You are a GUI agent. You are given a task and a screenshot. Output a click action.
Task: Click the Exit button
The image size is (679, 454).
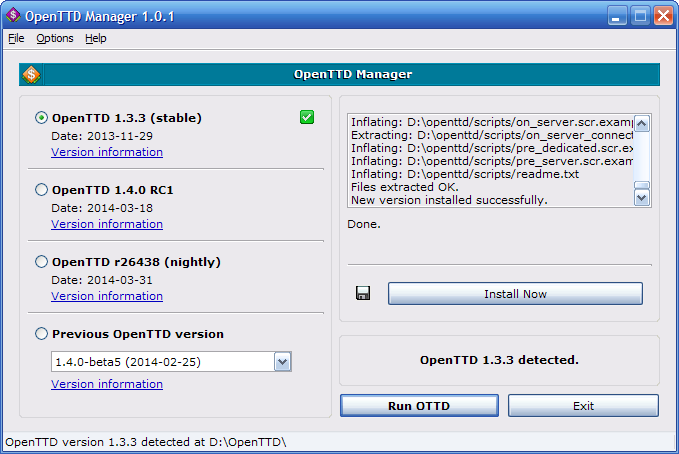coord(583,405)
